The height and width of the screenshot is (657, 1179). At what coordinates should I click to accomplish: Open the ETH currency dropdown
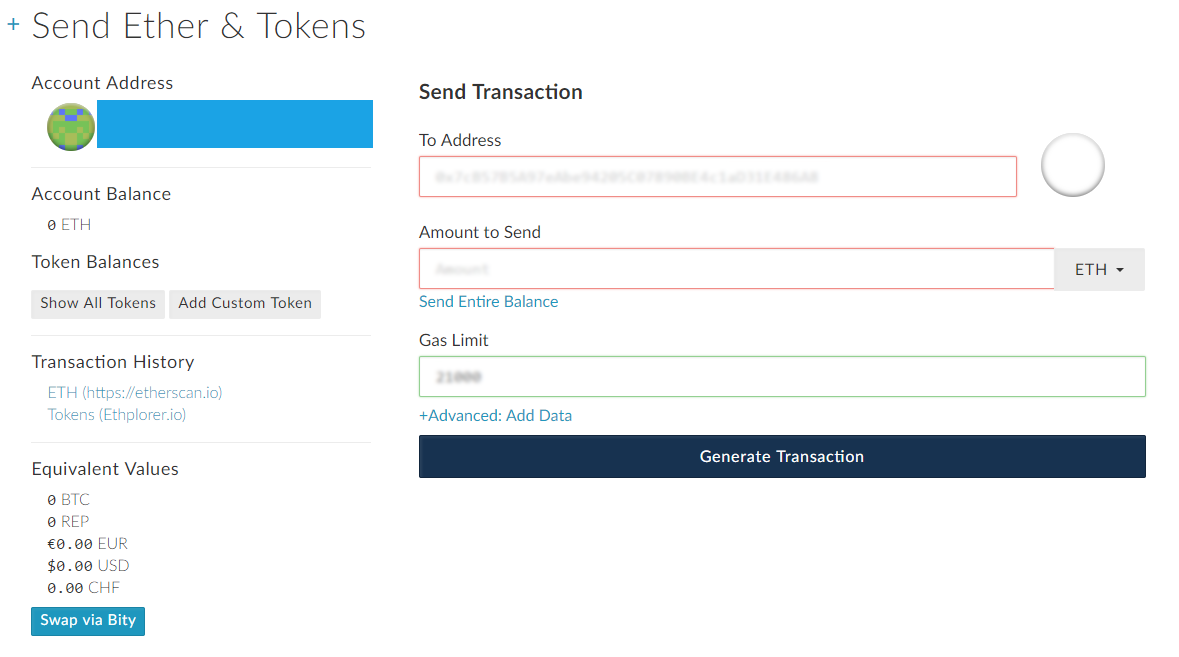click(1099, 270)
